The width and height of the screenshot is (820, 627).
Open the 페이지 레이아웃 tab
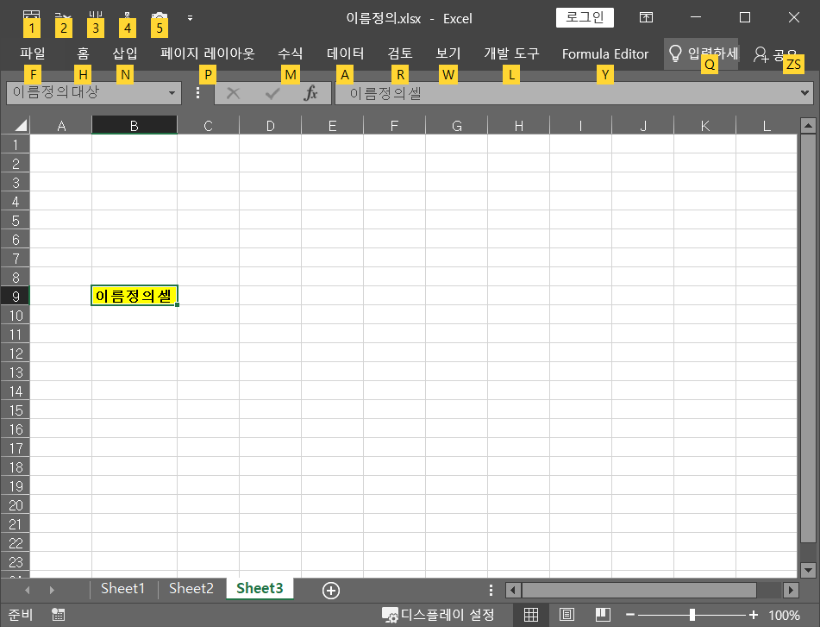(x=207, y=53)
